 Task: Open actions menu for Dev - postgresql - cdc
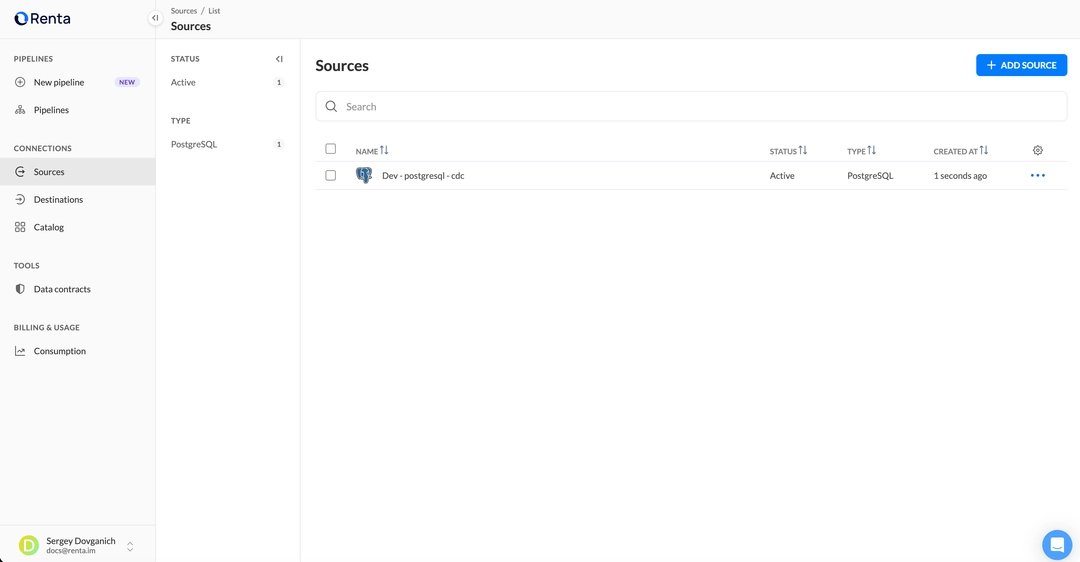click(1038, 176)
